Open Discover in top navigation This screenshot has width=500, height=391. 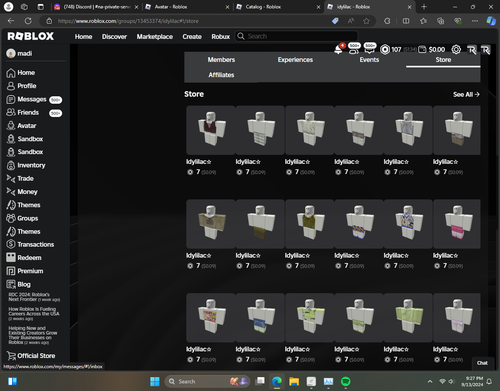point(114,37)
